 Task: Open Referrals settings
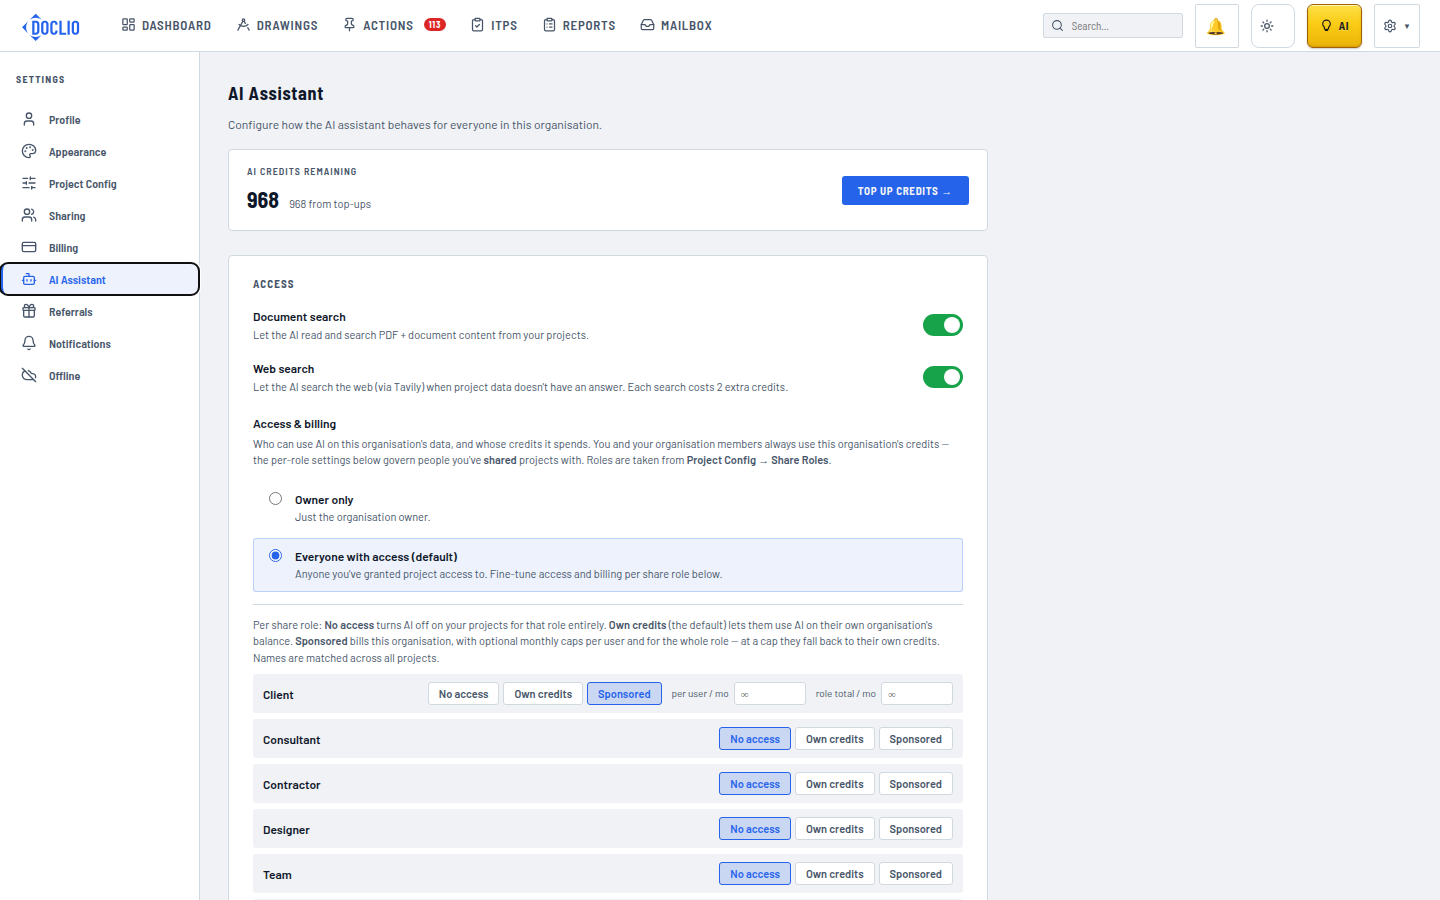[x=100, y=312]
